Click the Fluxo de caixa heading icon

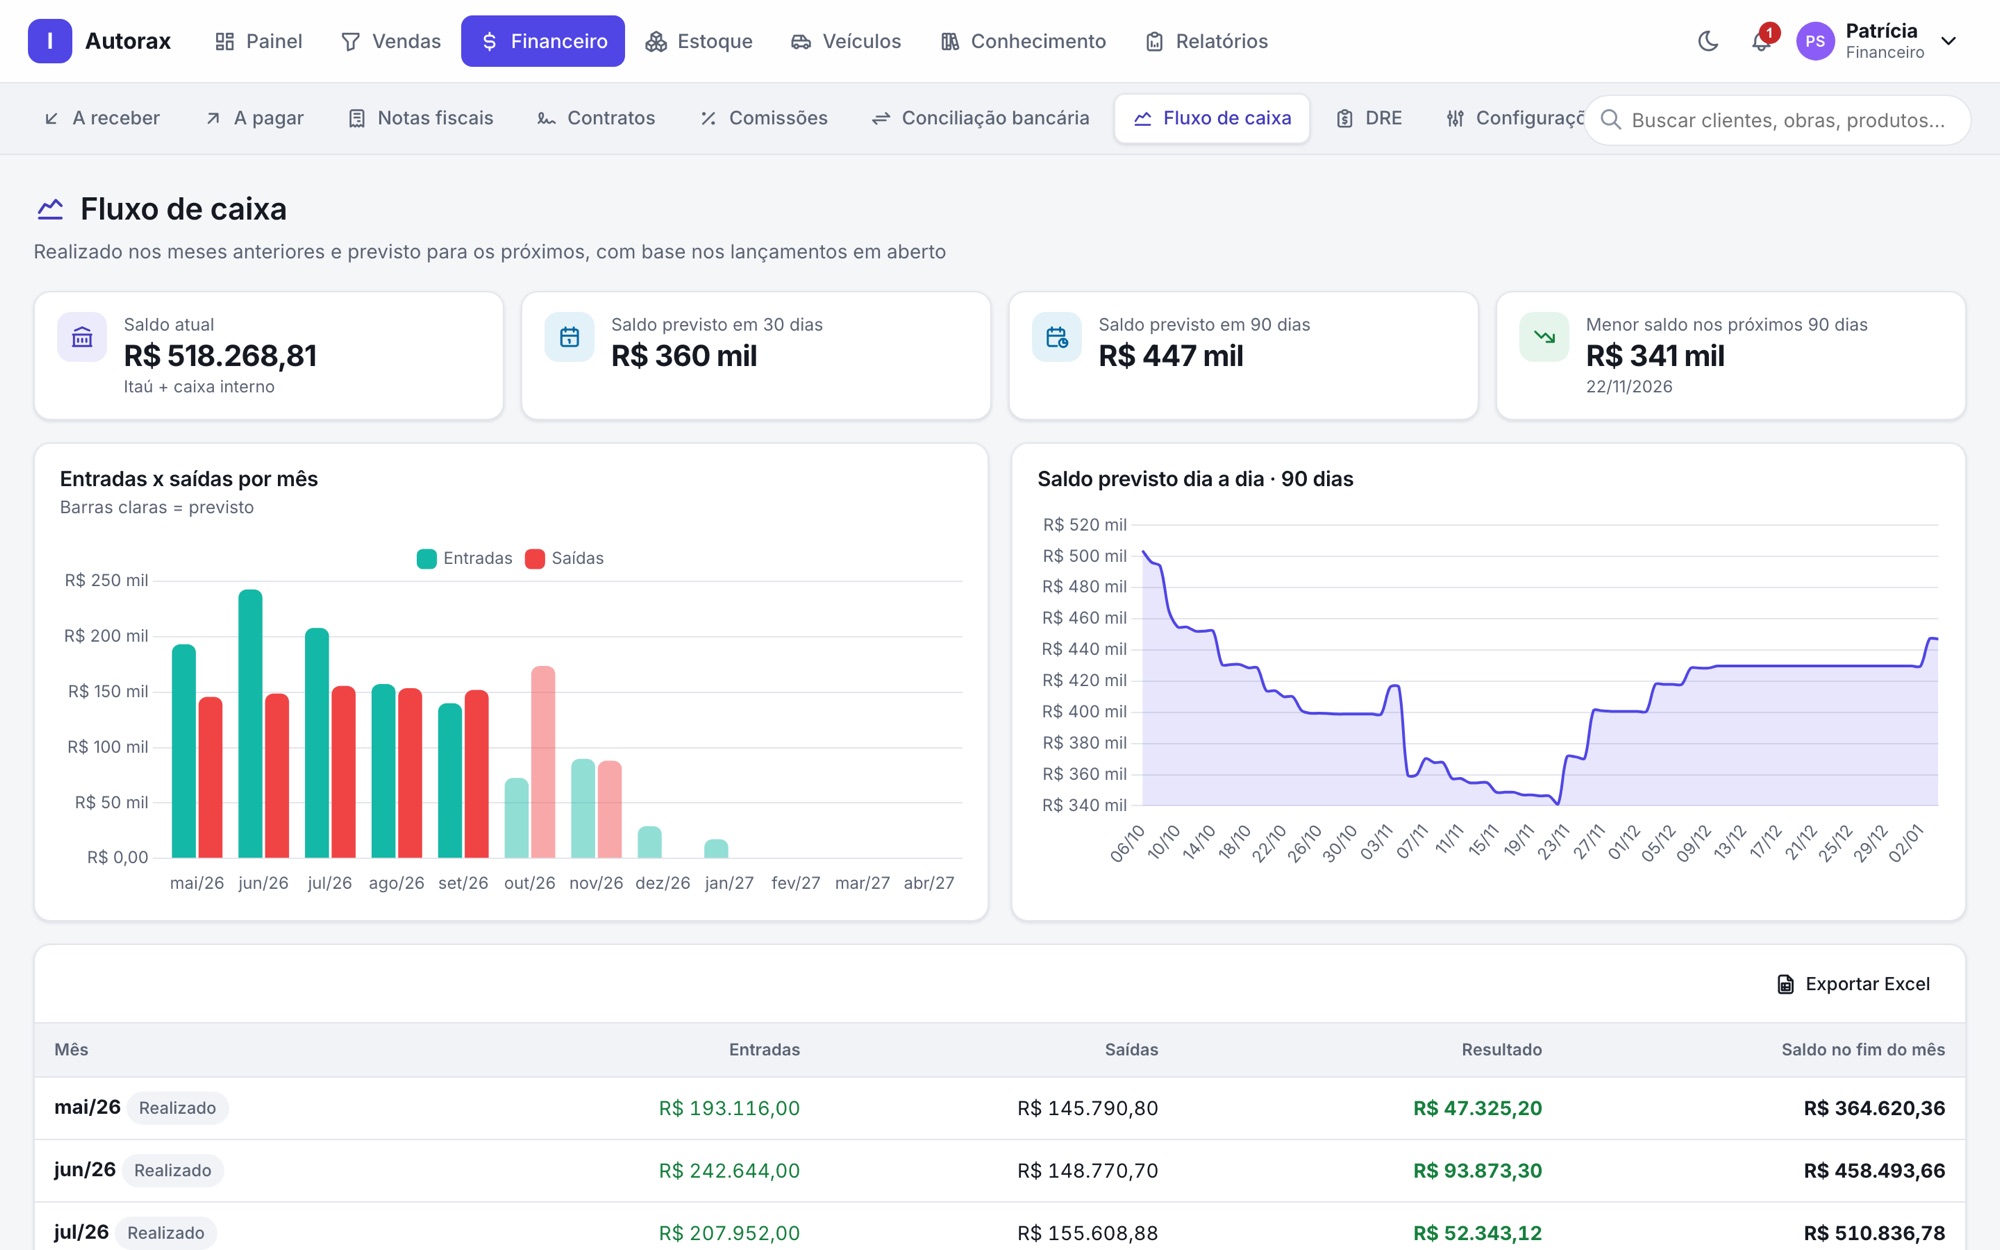pyautogui.click(x=50, y=209)
